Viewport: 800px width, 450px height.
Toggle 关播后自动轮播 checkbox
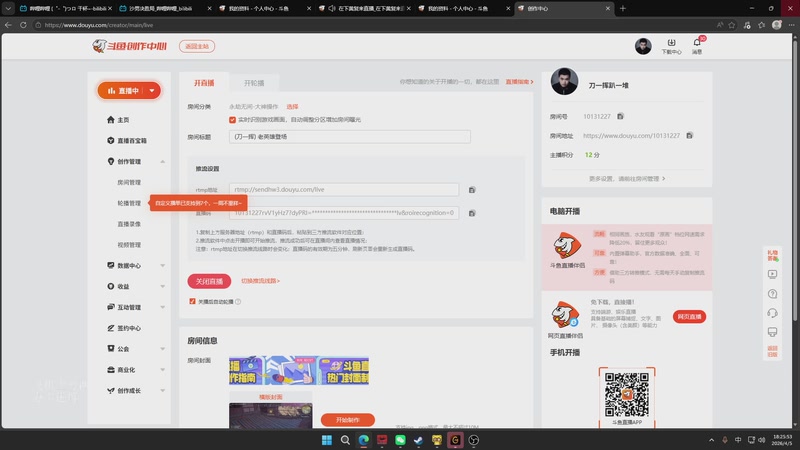[x=192, y=302]
